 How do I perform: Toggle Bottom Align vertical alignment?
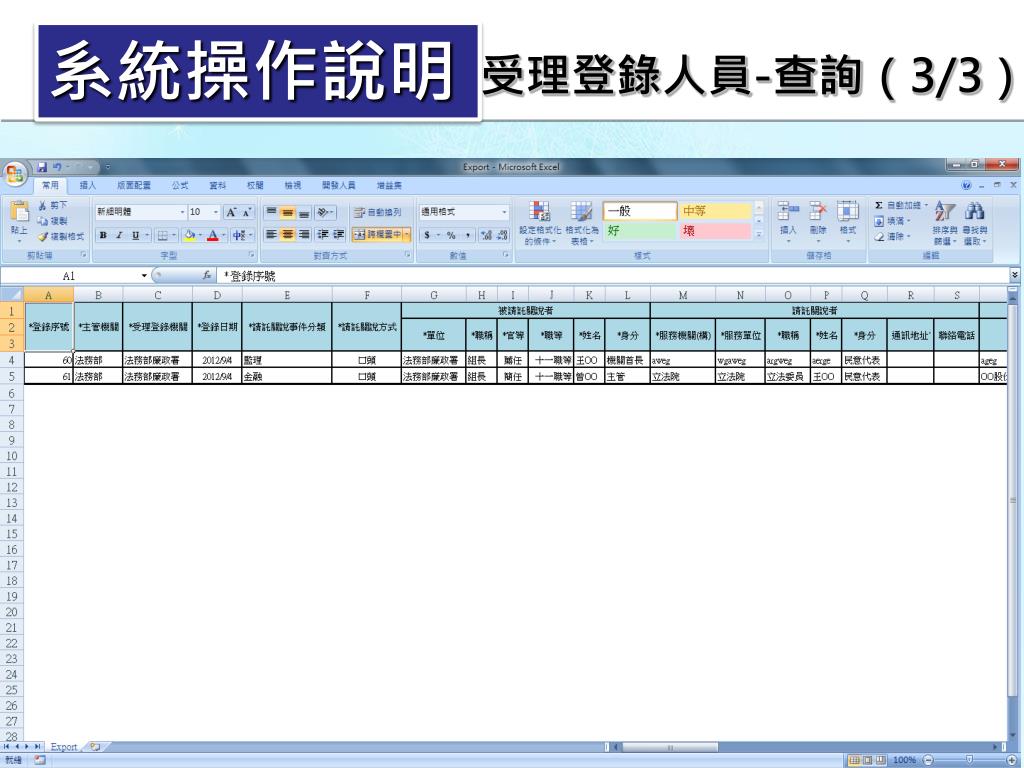[304, 212]
